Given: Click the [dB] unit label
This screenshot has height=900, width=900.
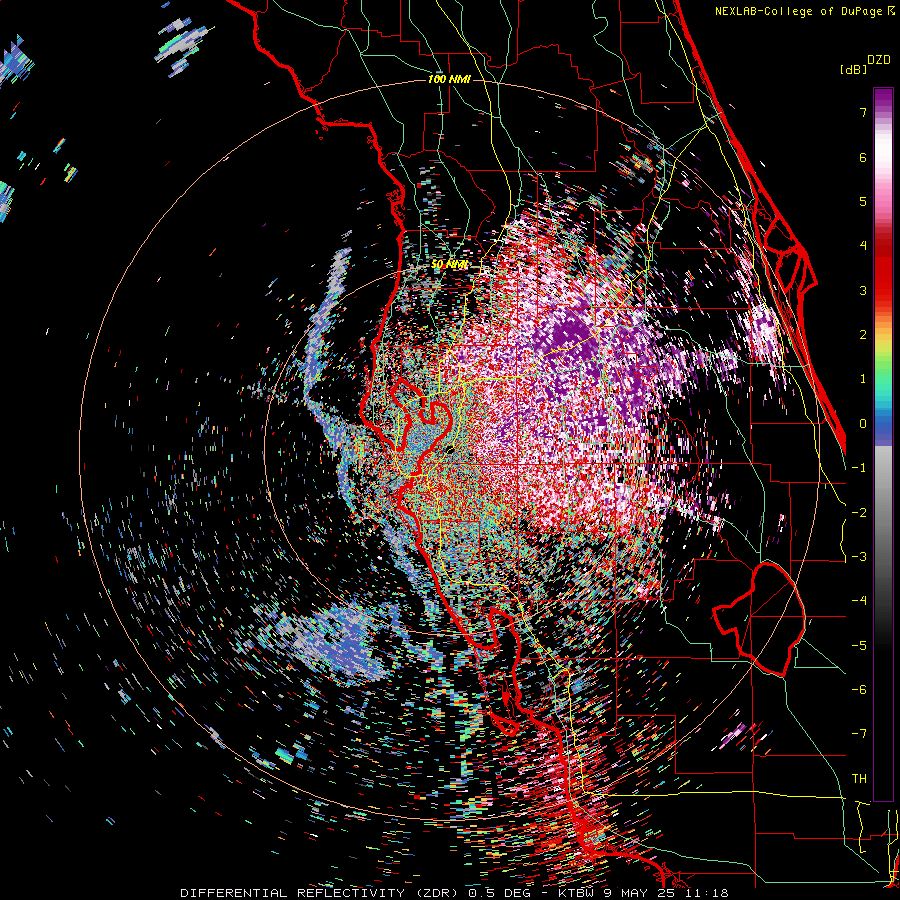Looking at the screenshot, I should pos(854,69).
